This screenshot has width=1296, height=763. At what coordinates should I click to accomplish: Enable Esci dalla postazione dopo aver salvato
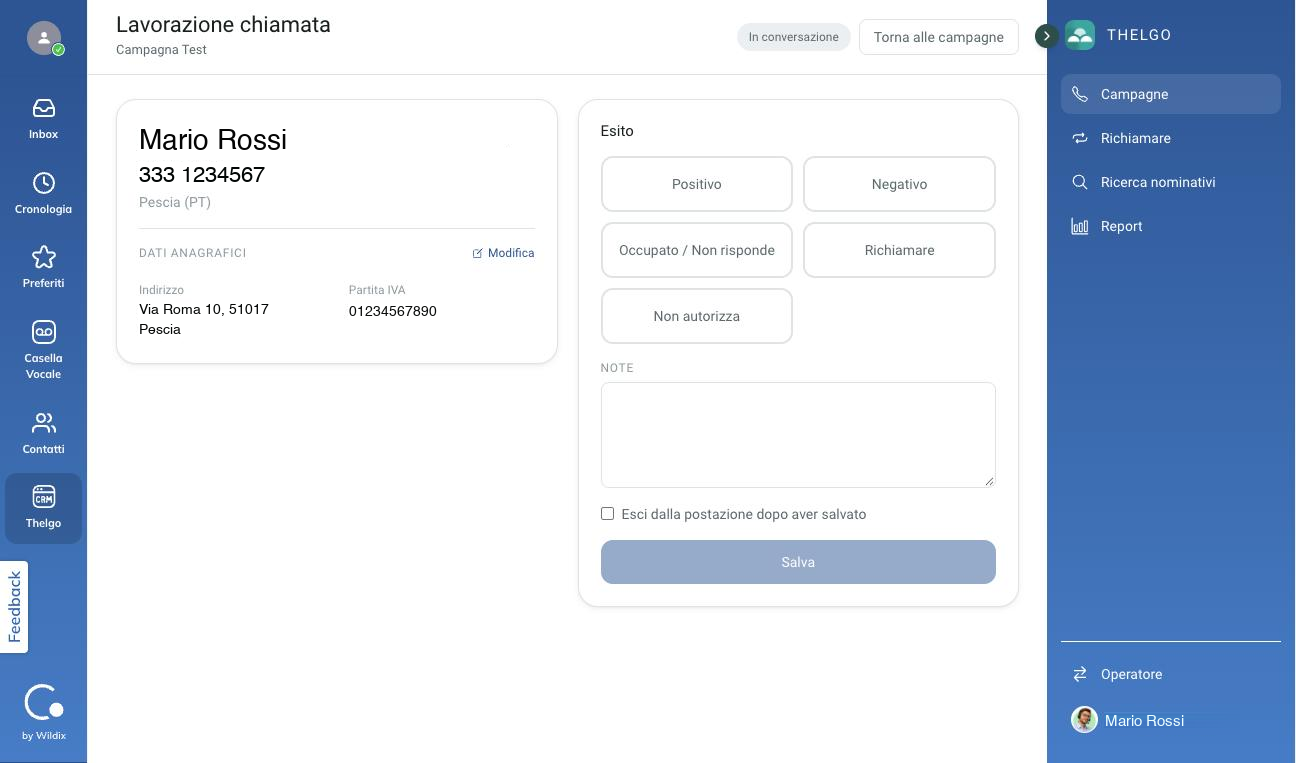[x=607, y=513]
